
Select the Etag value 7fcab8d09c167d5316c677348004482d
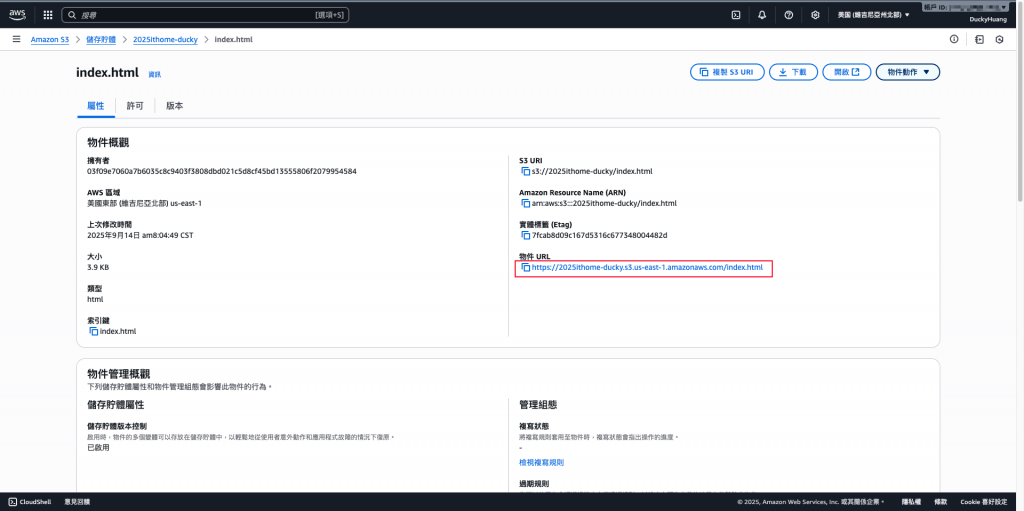tap(600, 235)
